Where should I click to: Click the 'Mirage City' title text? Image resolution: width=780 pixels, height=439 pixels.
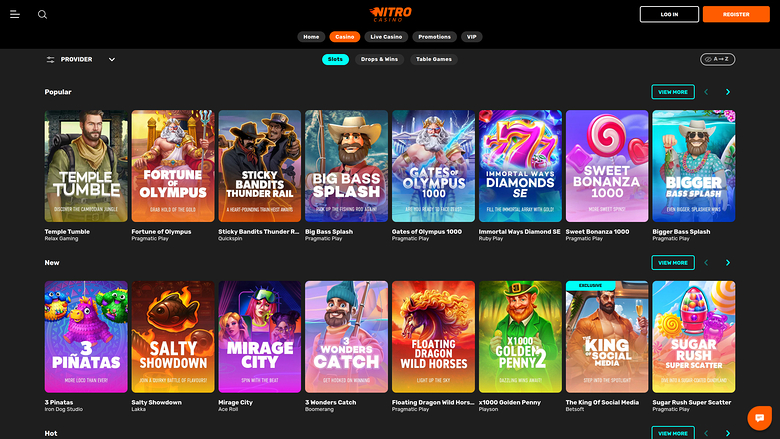[x=235, y=402]
